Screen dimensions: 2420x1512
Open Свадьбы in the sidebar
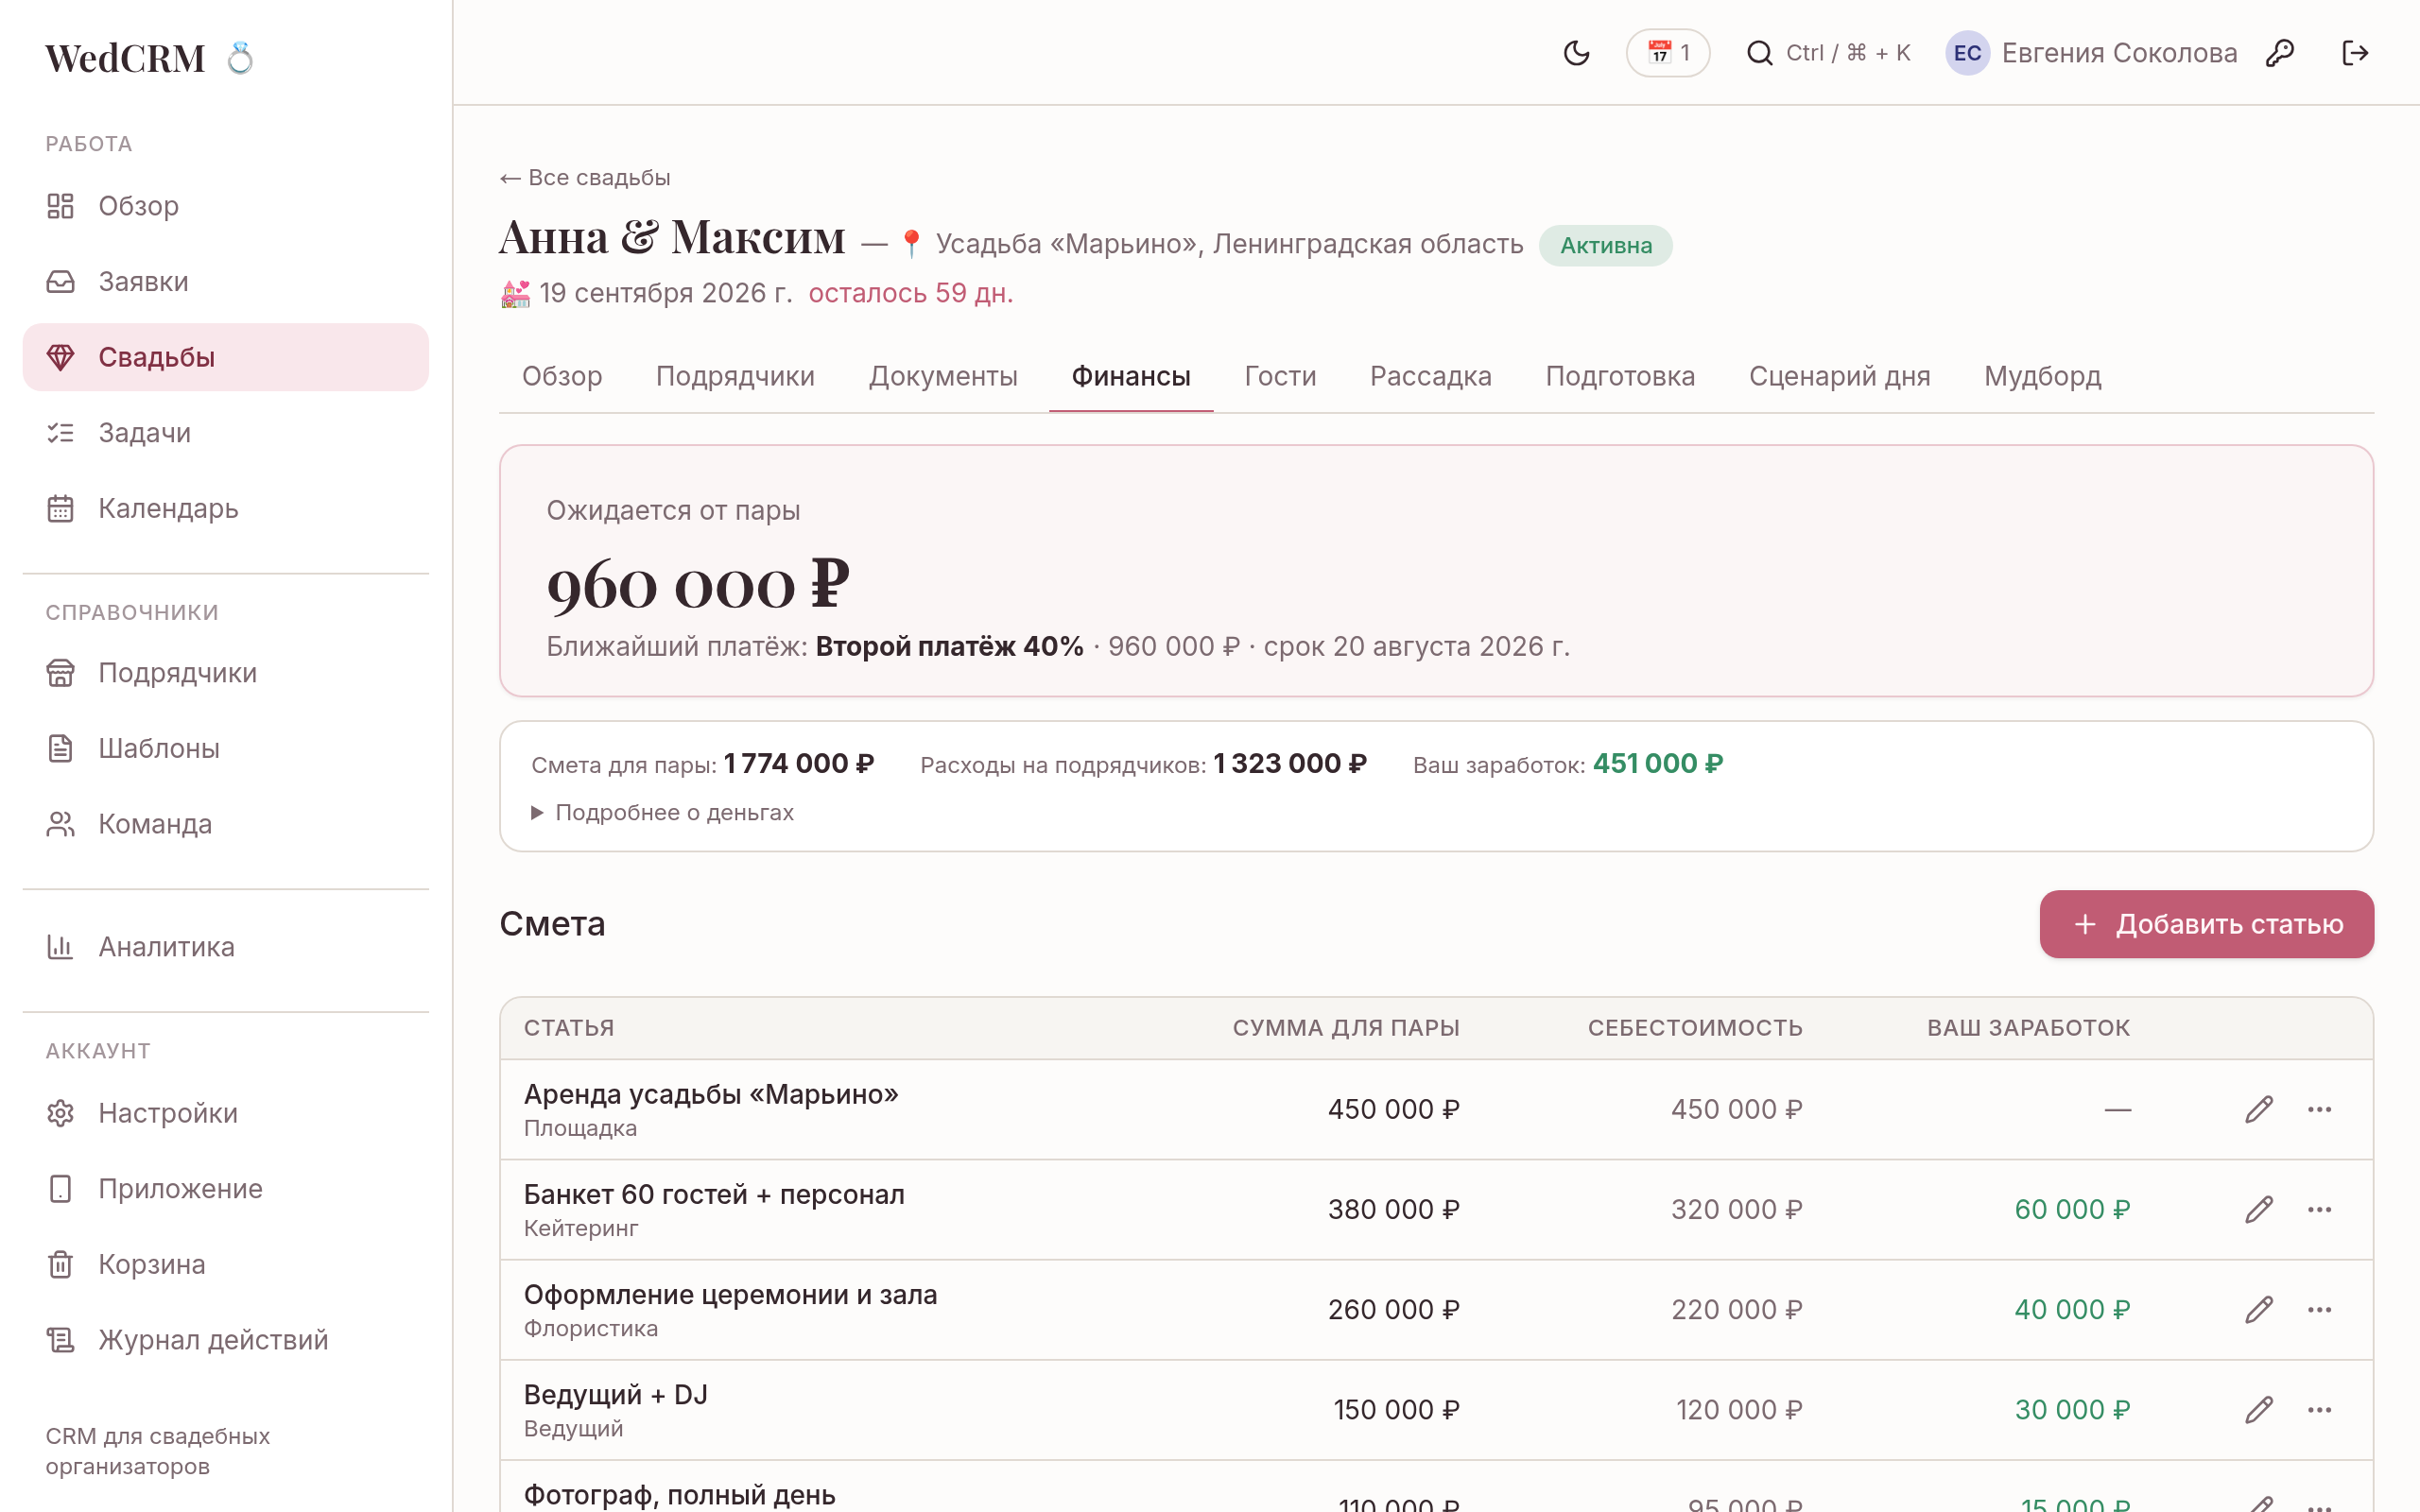(x=226, y=357)
